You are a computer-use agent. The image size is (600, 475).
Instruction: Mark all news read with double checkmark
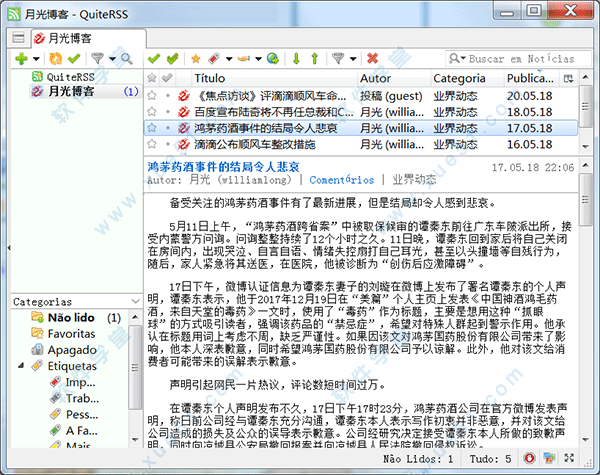(173, 59)
